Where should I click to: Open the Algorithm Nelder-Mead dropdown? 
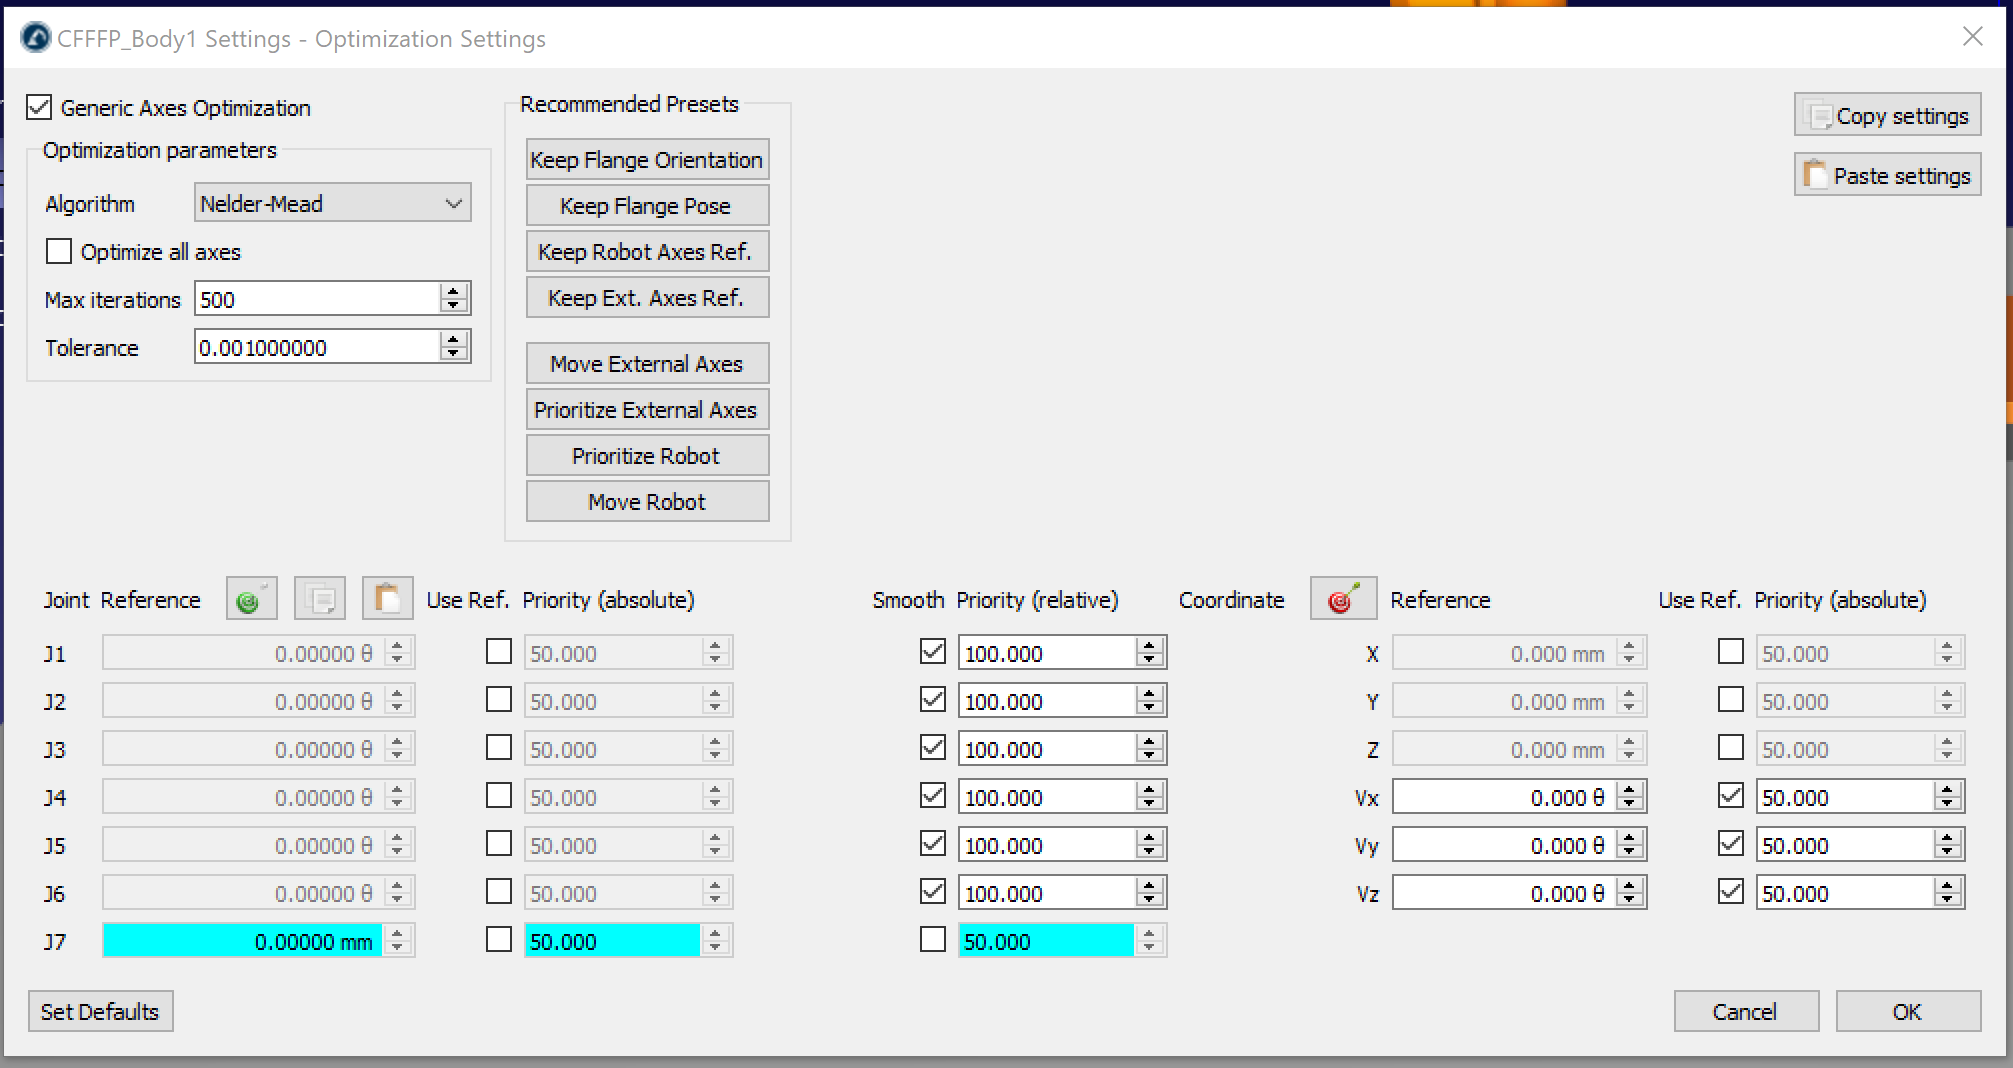[x=332, y=204]
